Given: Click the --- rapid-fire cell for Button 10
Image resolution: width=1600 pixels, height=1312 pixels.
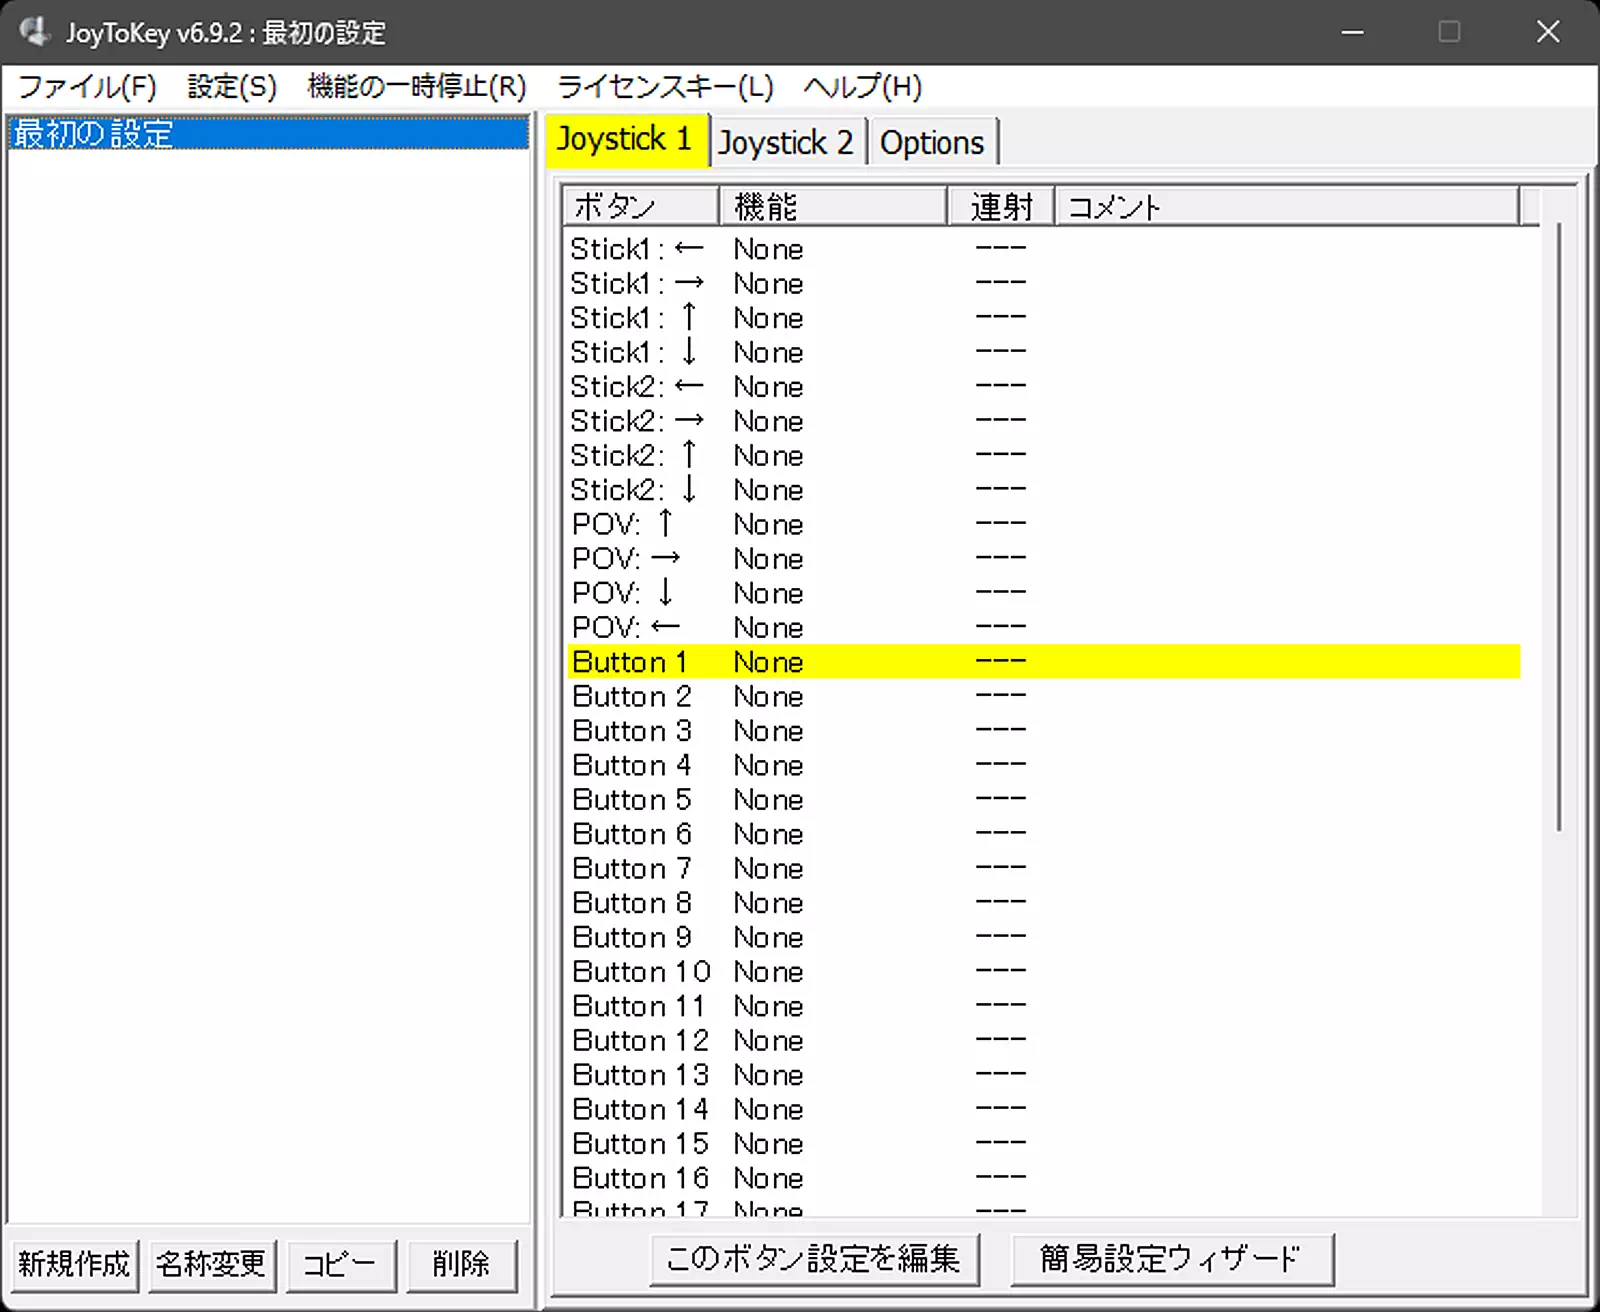Looking at the screenshot, I should [x=1001, y=971].
